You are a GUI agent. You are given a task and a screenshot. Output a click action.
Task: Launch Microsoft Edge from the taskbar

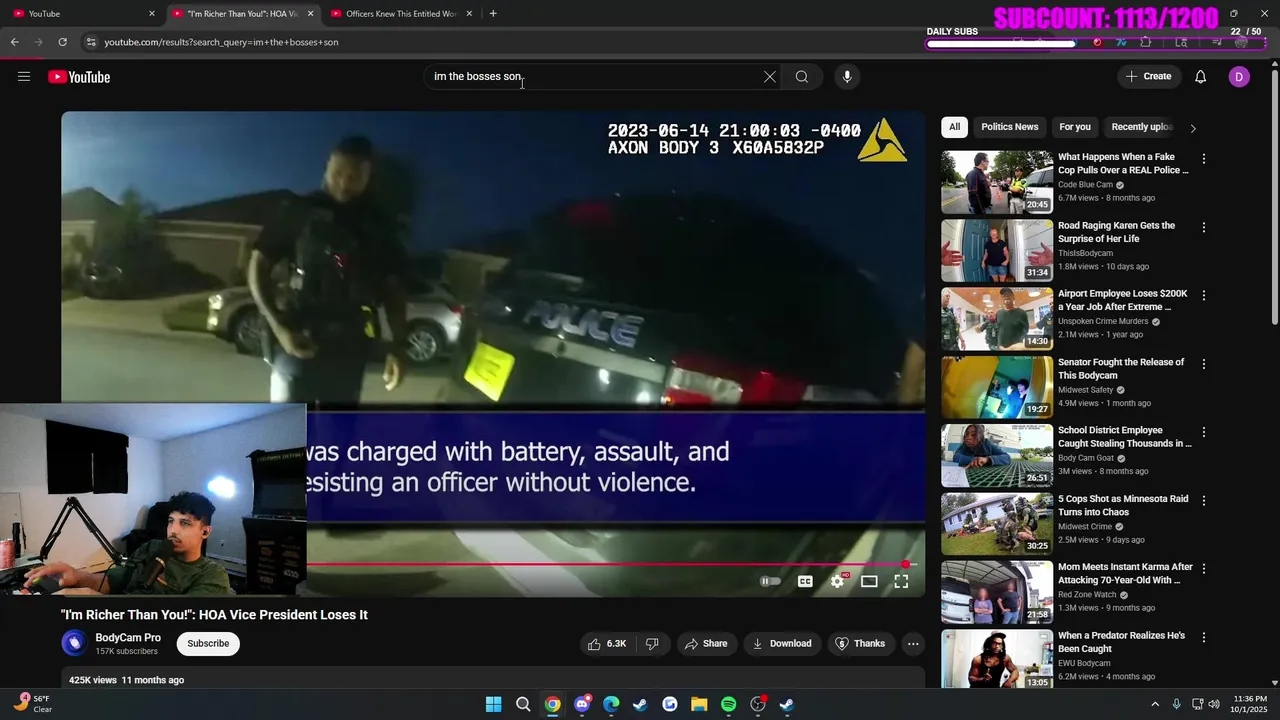pos(611,705)
